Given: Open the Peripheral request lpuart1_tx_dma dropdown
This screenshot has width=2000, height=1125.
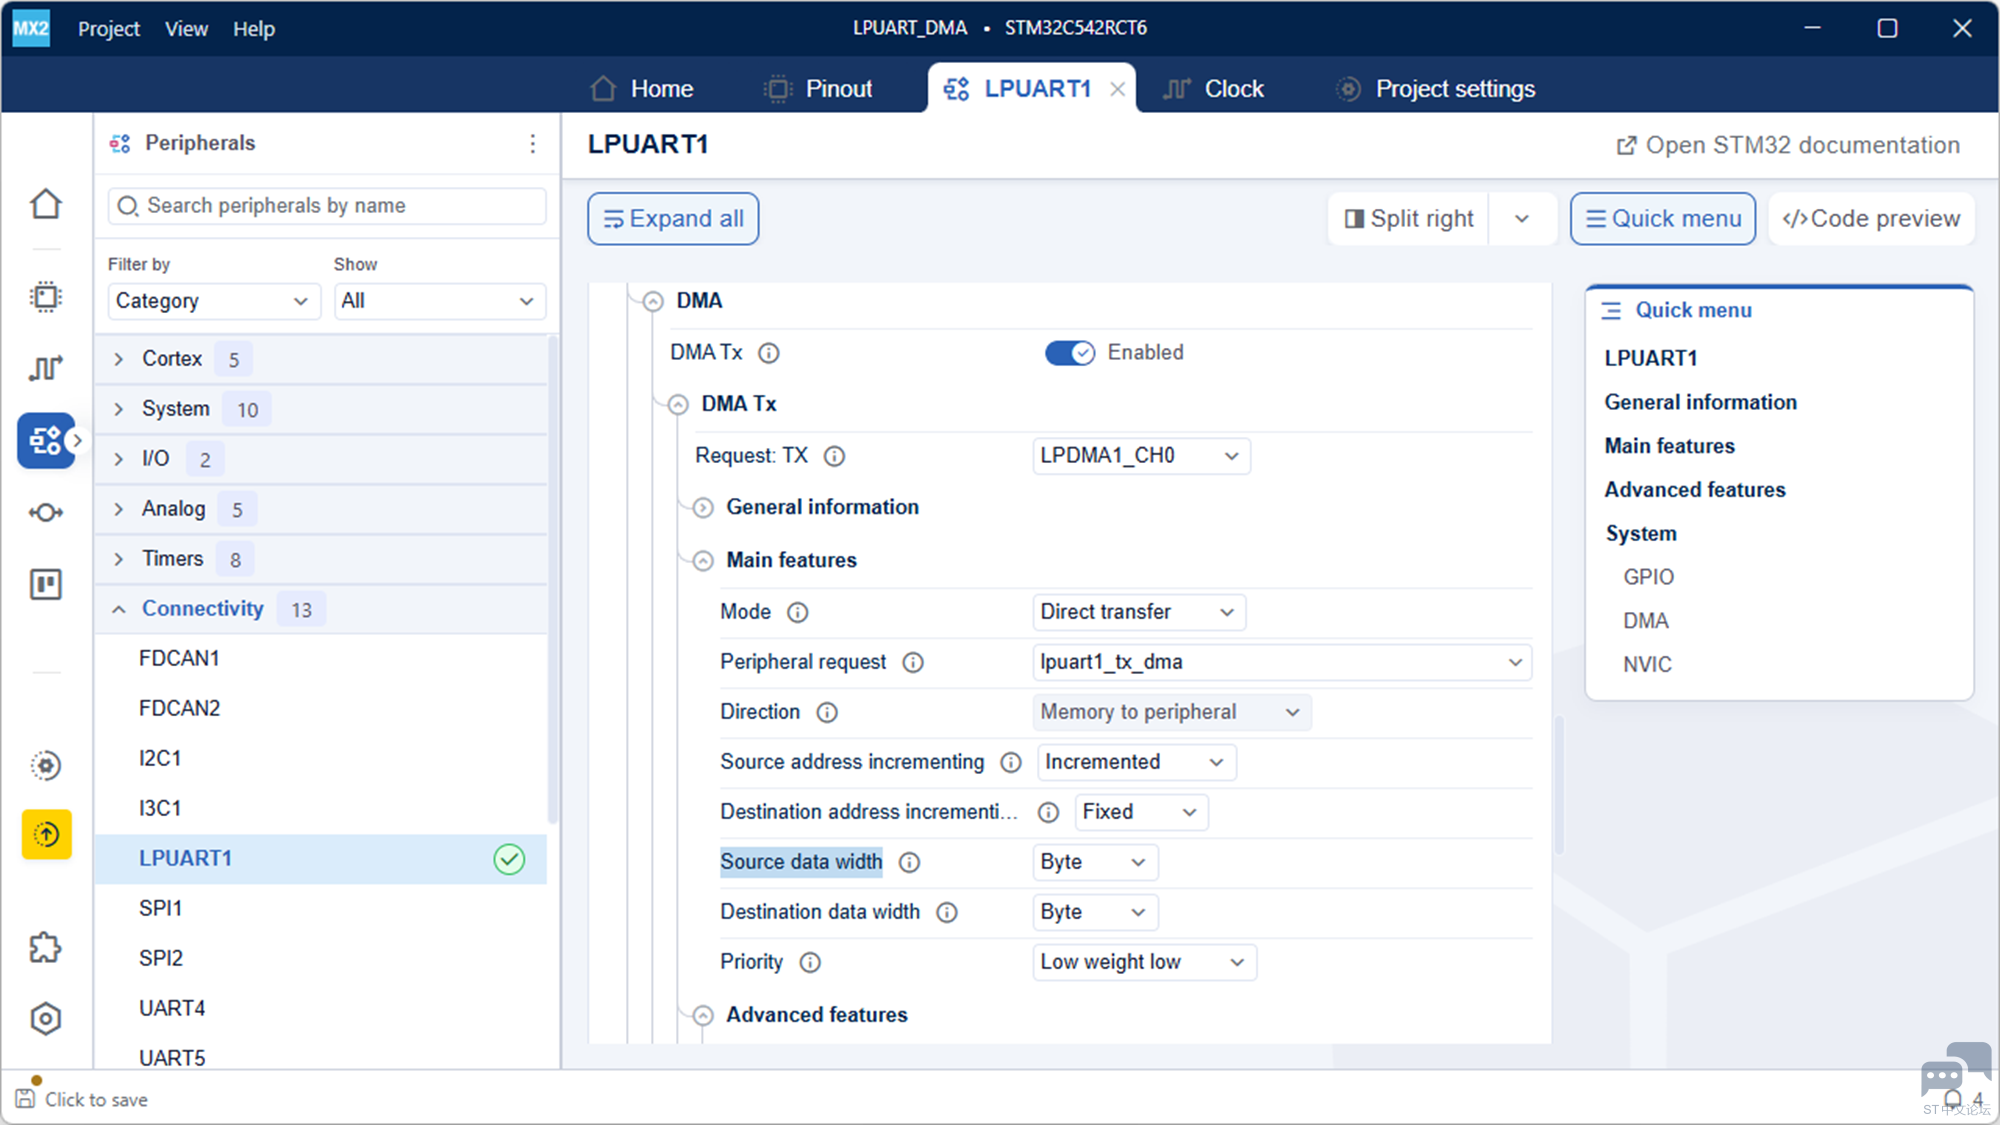Looking at the screenshot, I should pos(1282,662).
